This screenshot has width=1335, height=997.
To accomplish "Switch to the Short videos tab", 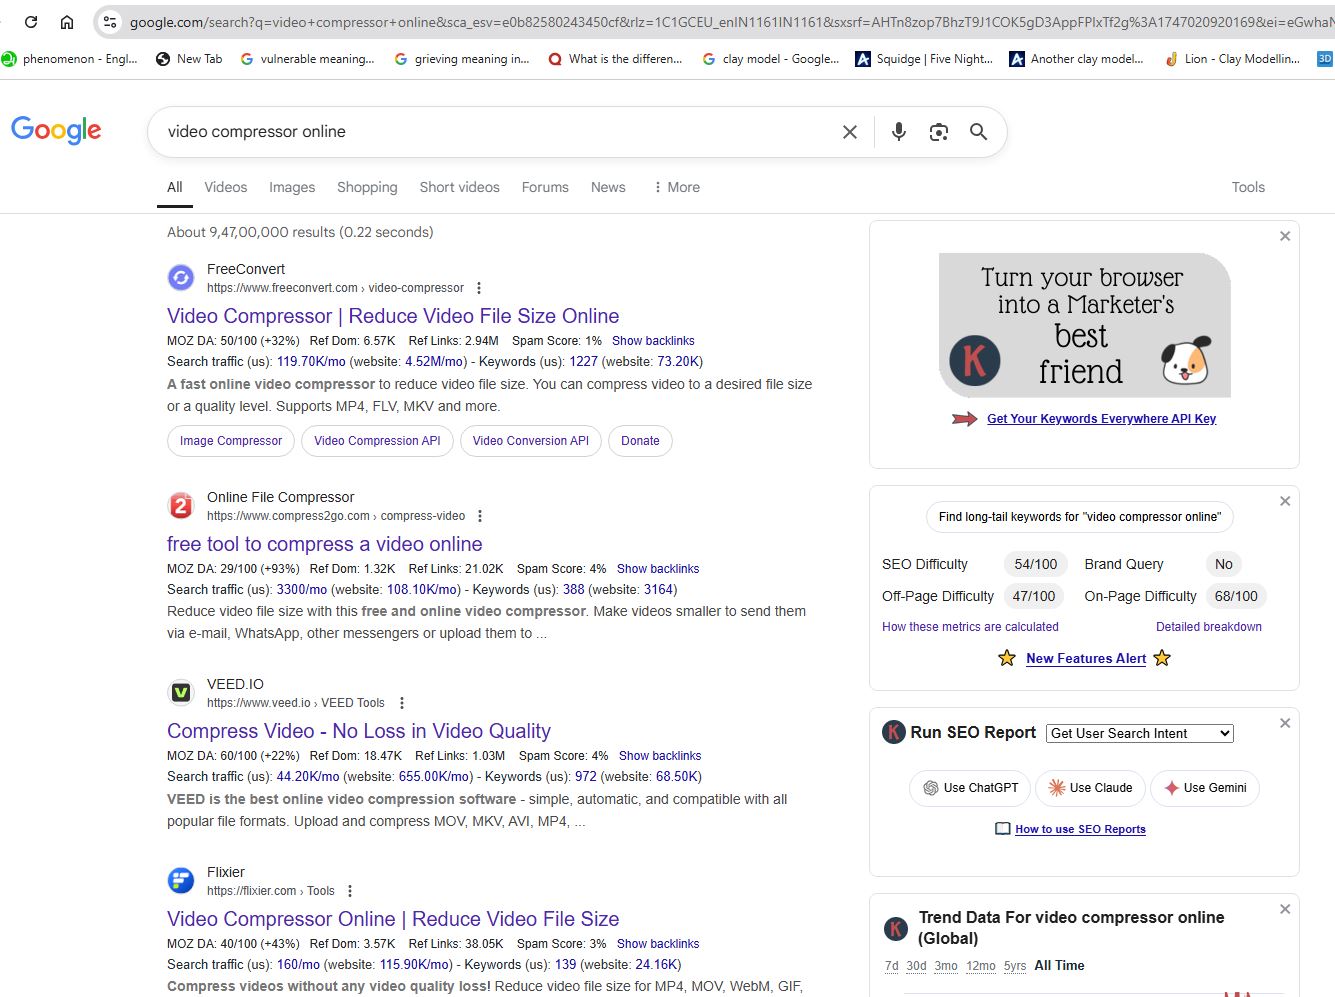I will [459, 187].
